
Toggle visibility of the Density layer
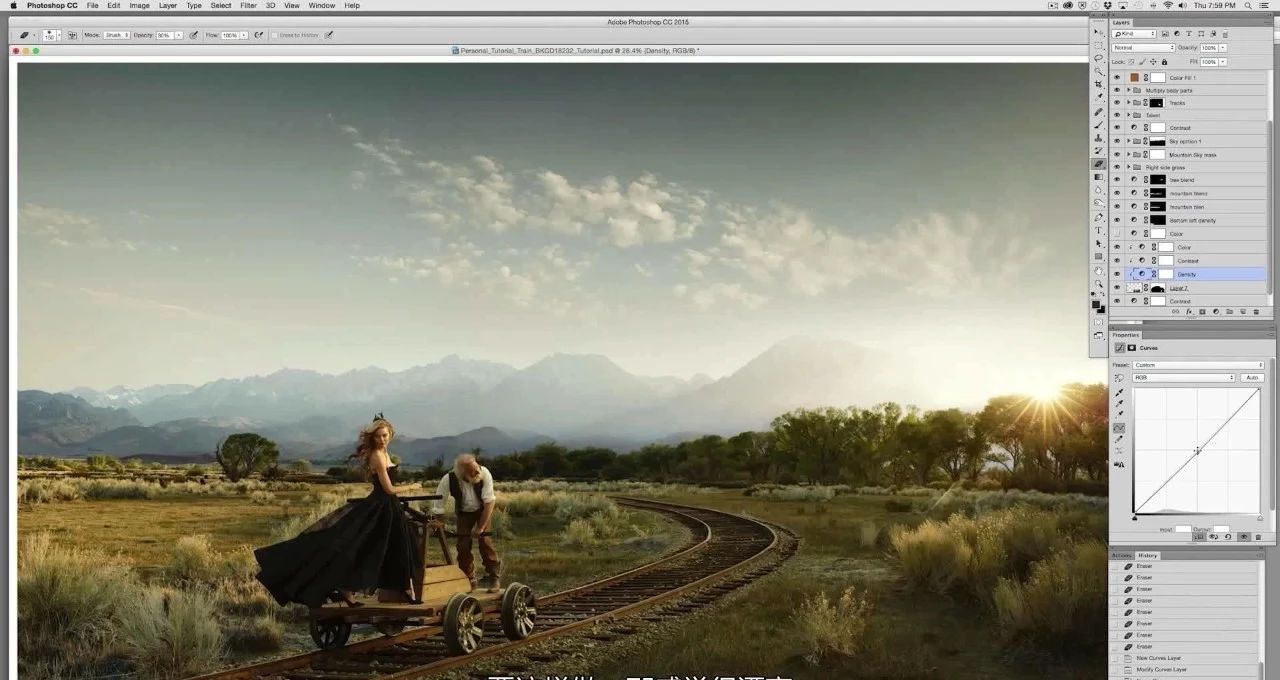pos(1117,274)
